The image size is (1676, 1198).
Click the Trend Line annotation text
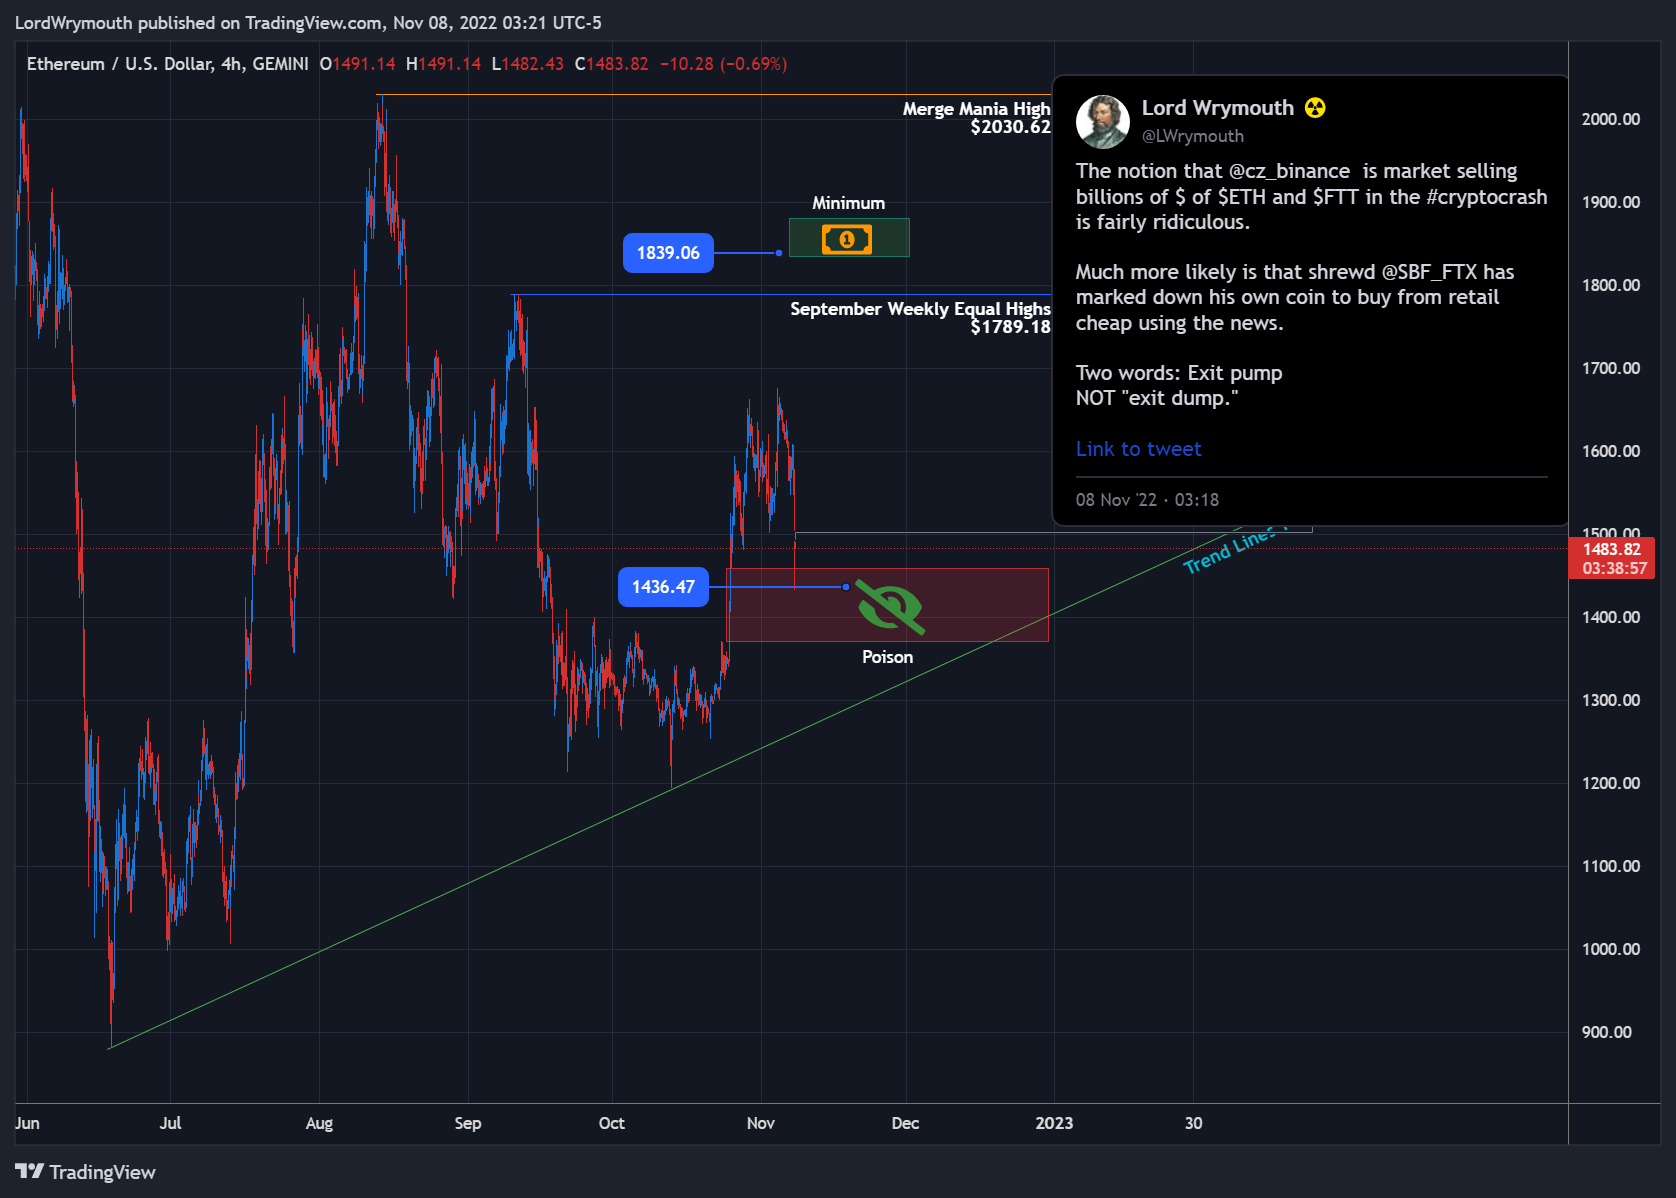click(1232, 550)
